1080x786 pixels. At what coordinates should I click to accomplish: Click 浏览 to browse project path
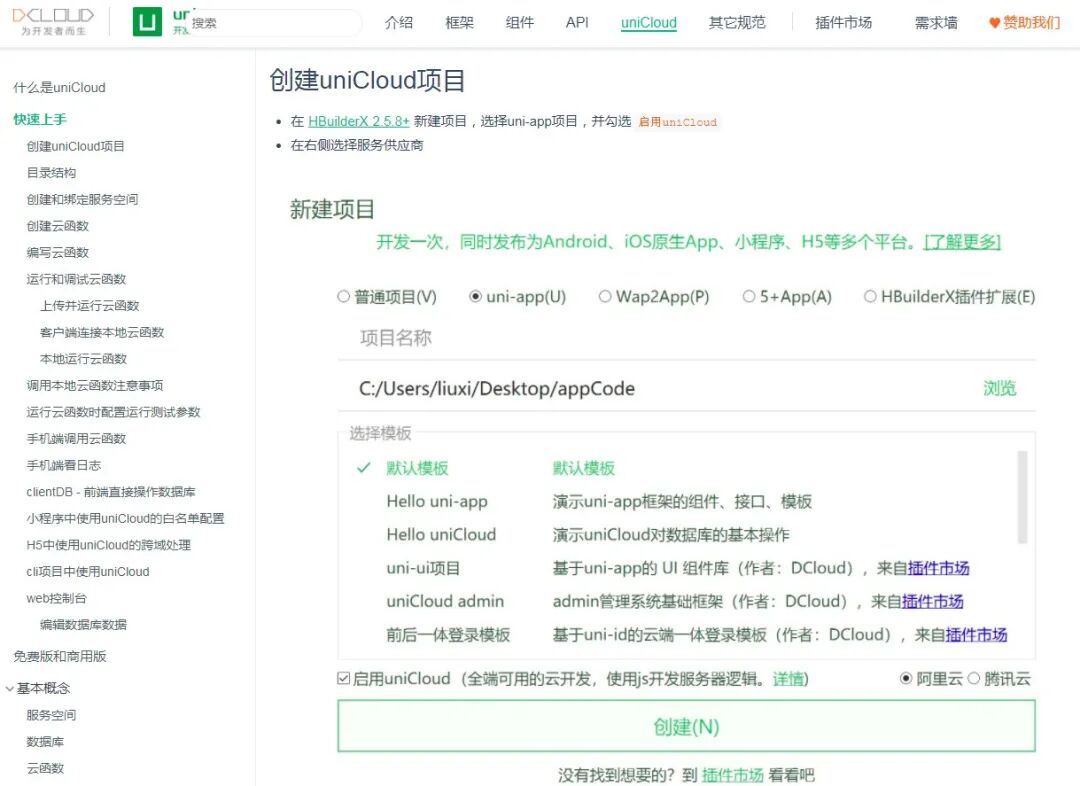[x=999, y=389]
